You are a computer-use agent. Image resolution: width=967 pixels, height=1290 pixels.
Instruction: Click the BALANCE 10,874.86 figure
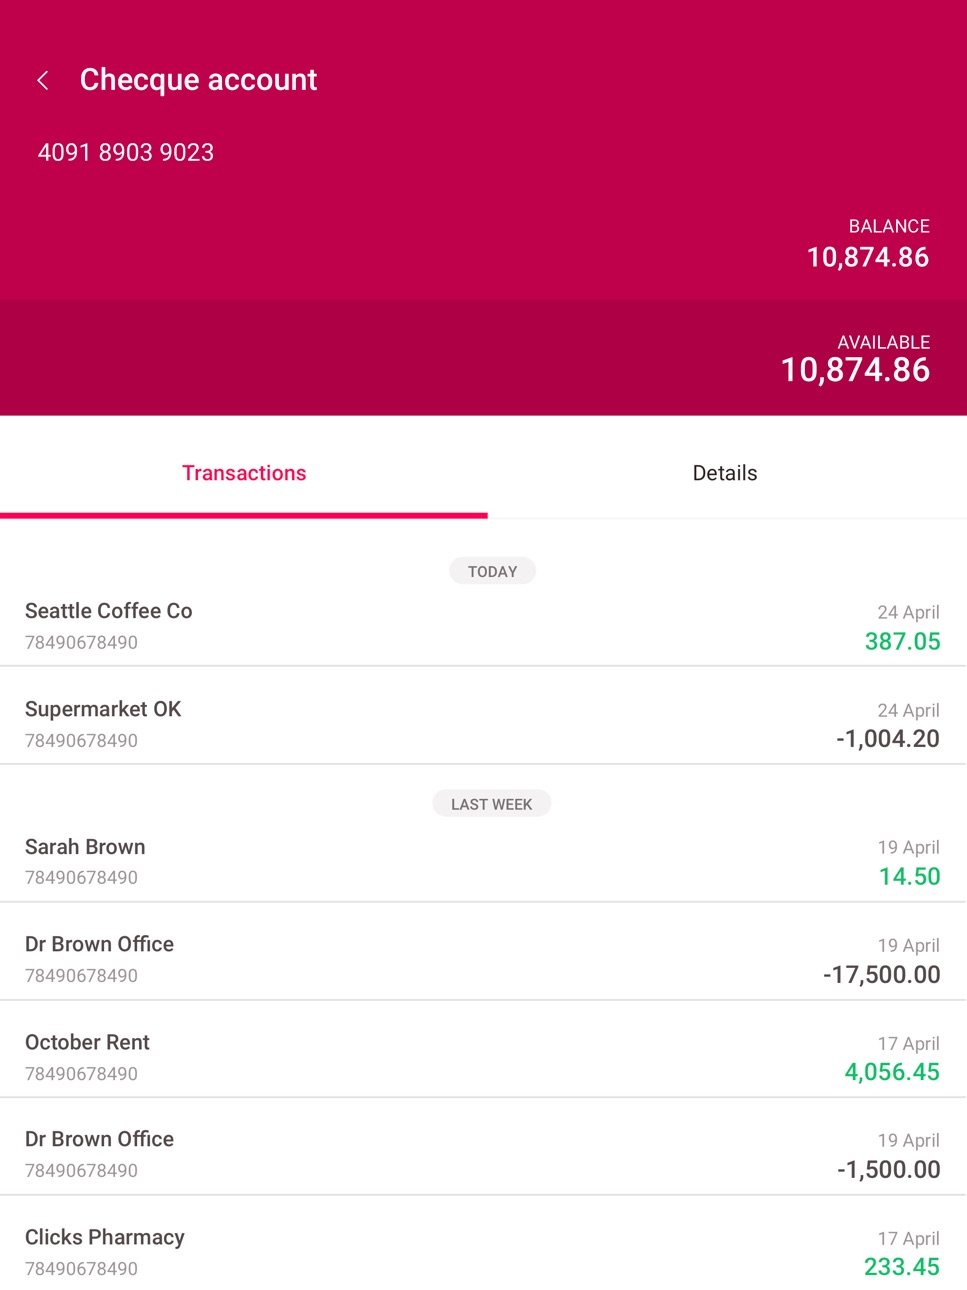pos(868,257)
